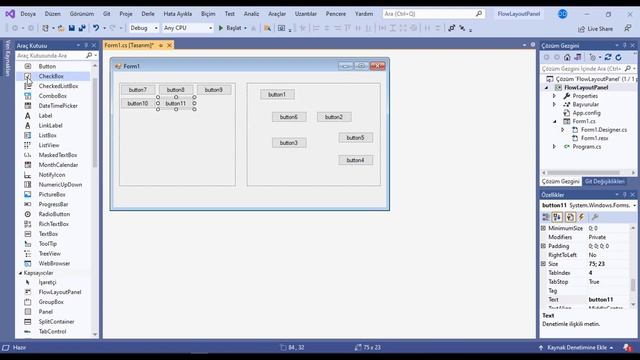Click Kaynak Denetimine Ekle in status bar
Image resolution: width=640 pixels, height=360 pixels.
click(x=576, y=348)
